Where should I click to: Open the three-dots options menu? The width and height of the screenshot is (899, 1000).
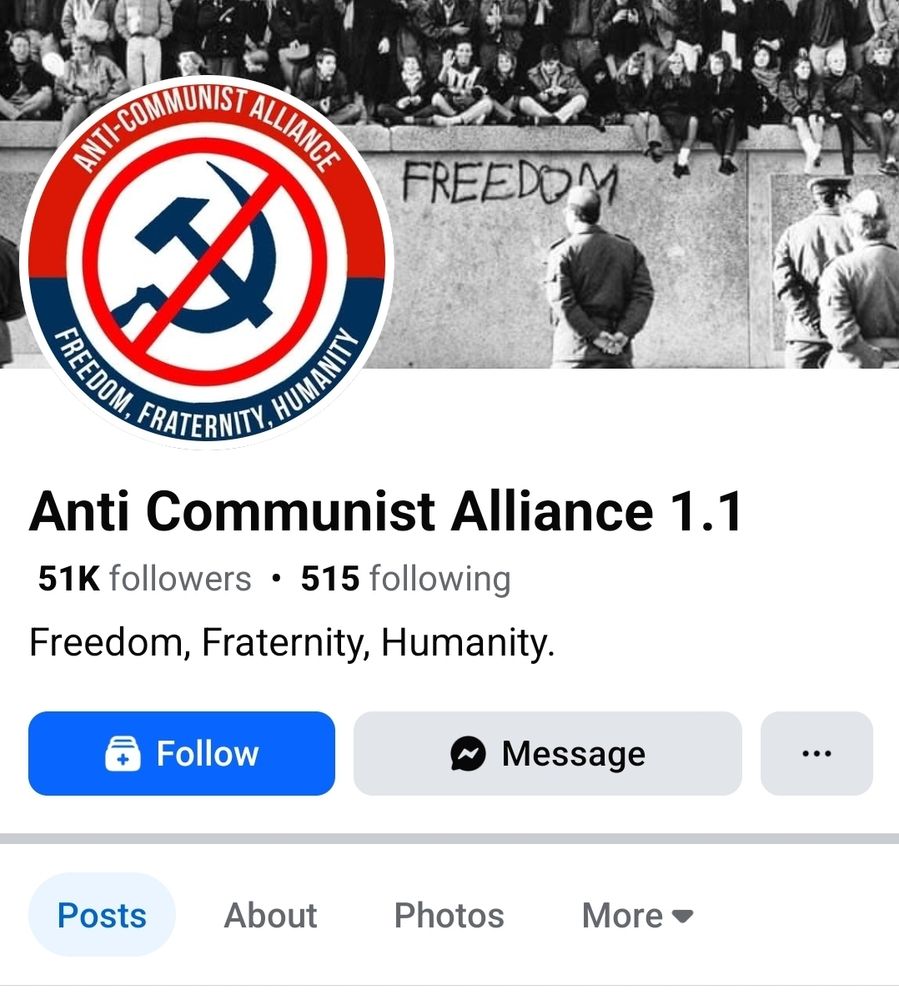[x=817, y=753]
